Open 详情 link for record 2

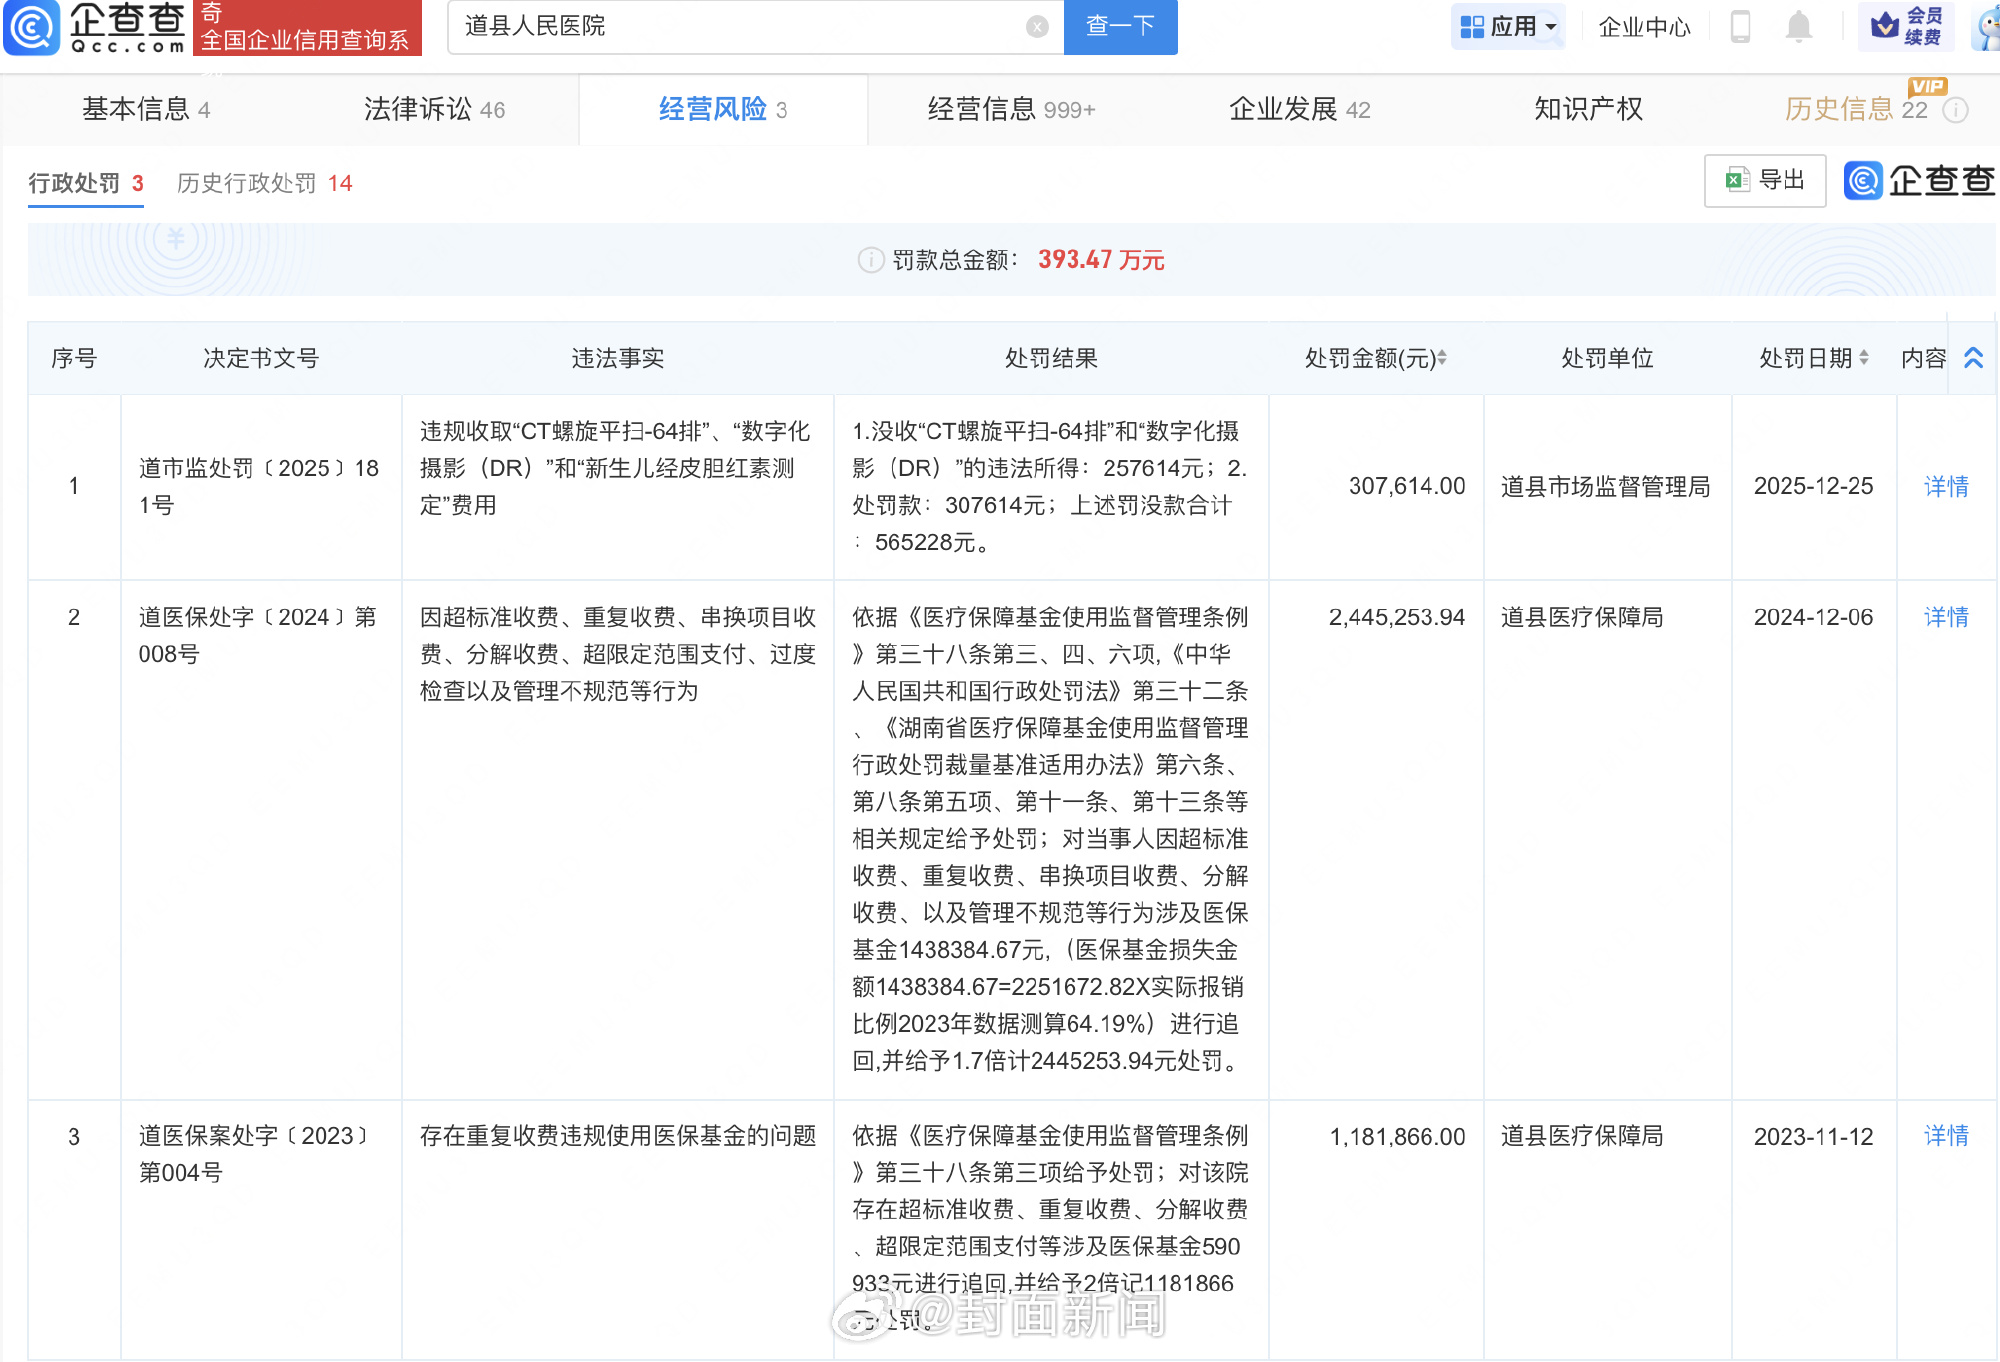[1945, 617]
